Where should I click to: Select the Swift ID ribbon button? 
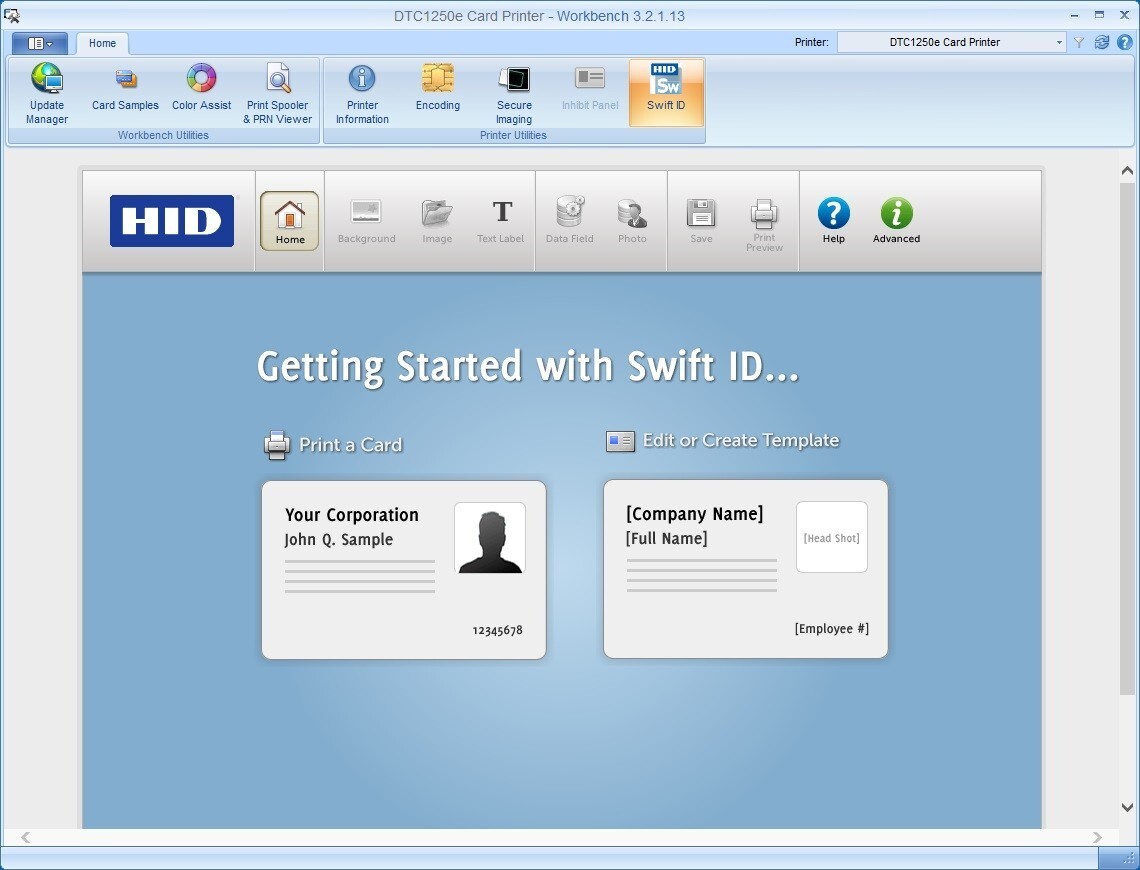pos(666,90)
